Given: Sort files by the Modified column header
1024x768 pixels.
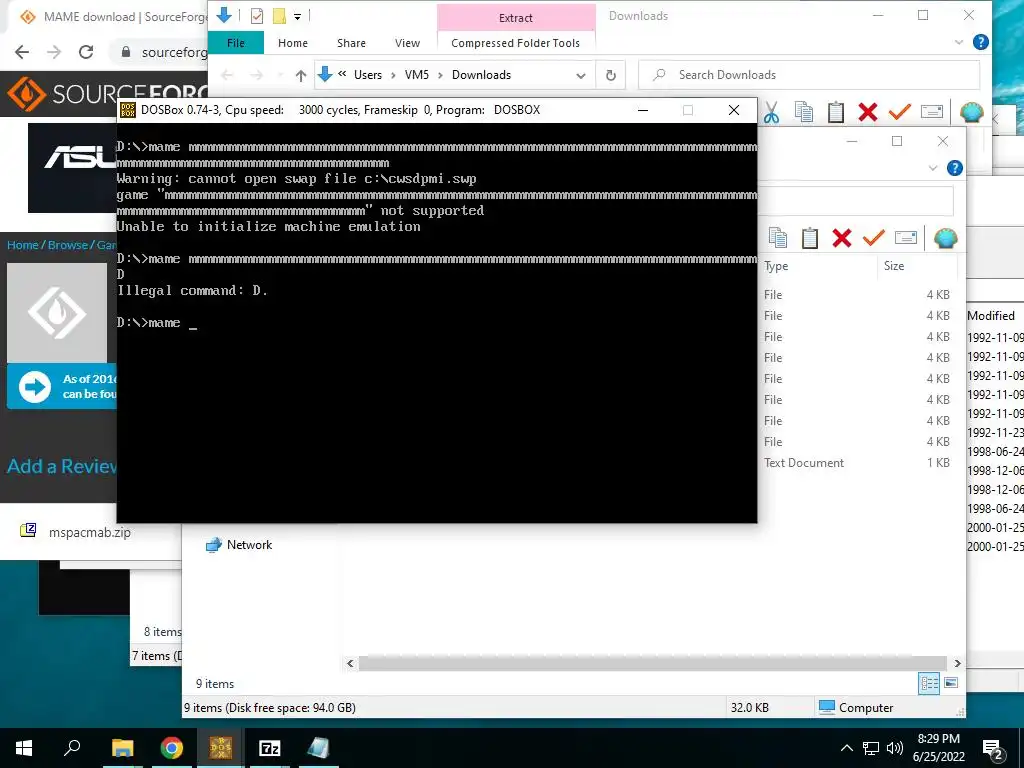Looking at the screenshot, I should [991, 315].
